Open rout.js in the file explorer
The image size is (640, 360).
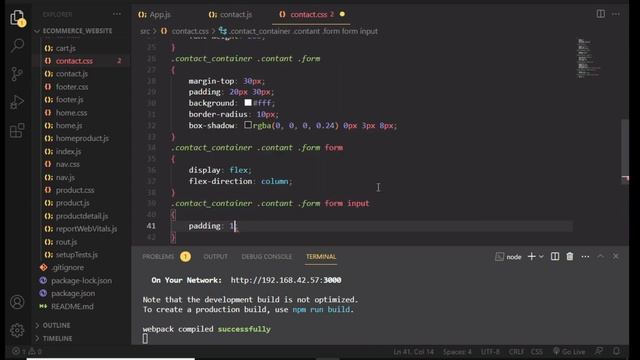pyautogui.click(x=66, y=242)
